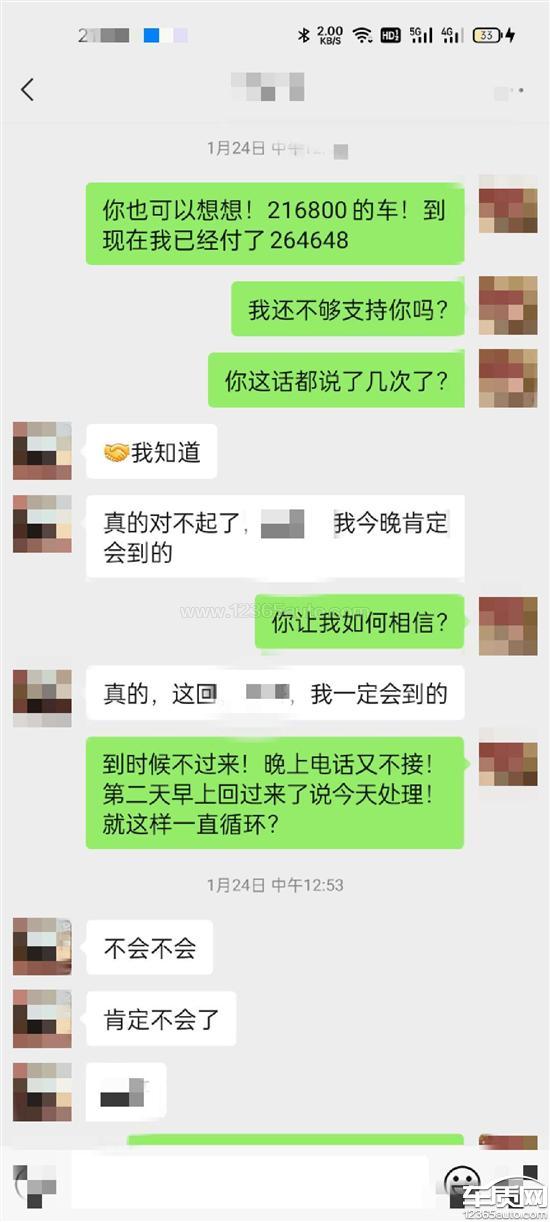The image size is (550, 1222).
Task: Select the 不会不会 message bubble
Action: (150, 948)
